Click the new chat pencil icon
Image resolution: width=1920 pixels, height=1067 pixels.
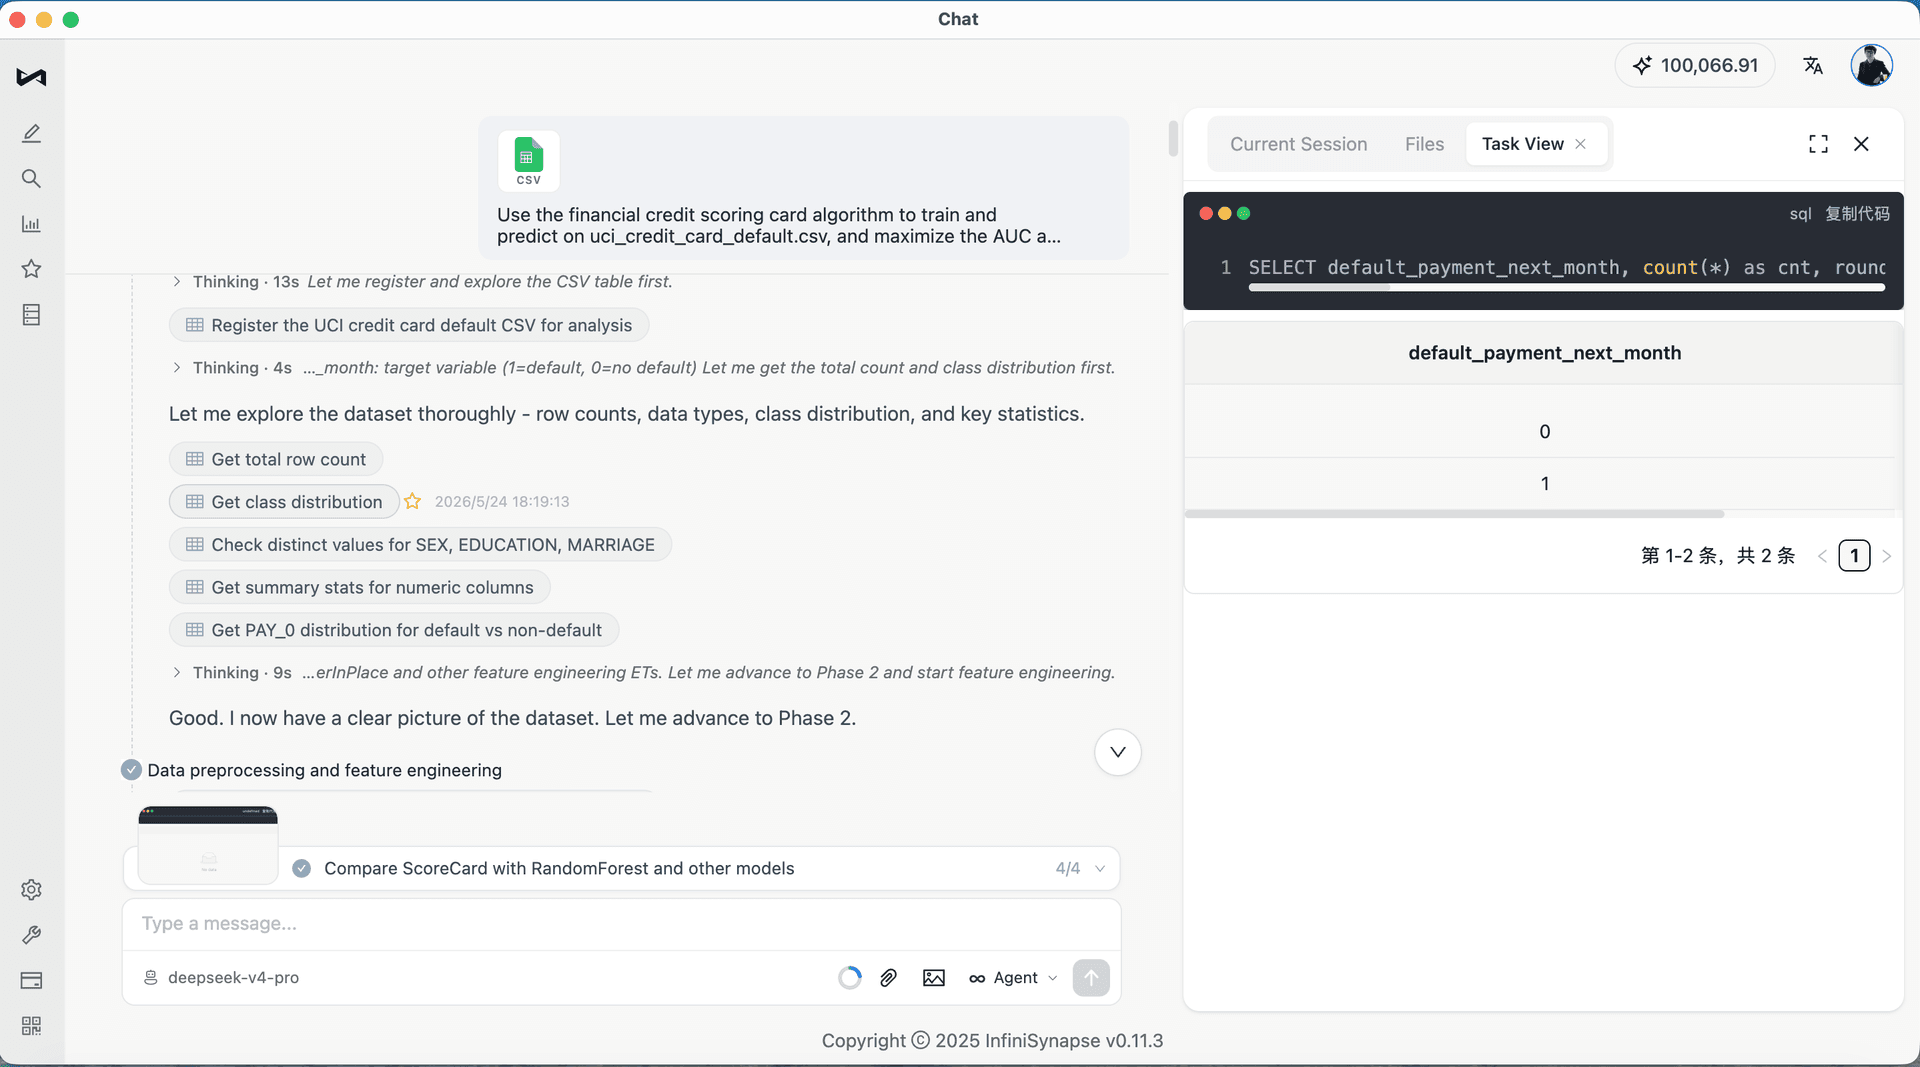31,133
